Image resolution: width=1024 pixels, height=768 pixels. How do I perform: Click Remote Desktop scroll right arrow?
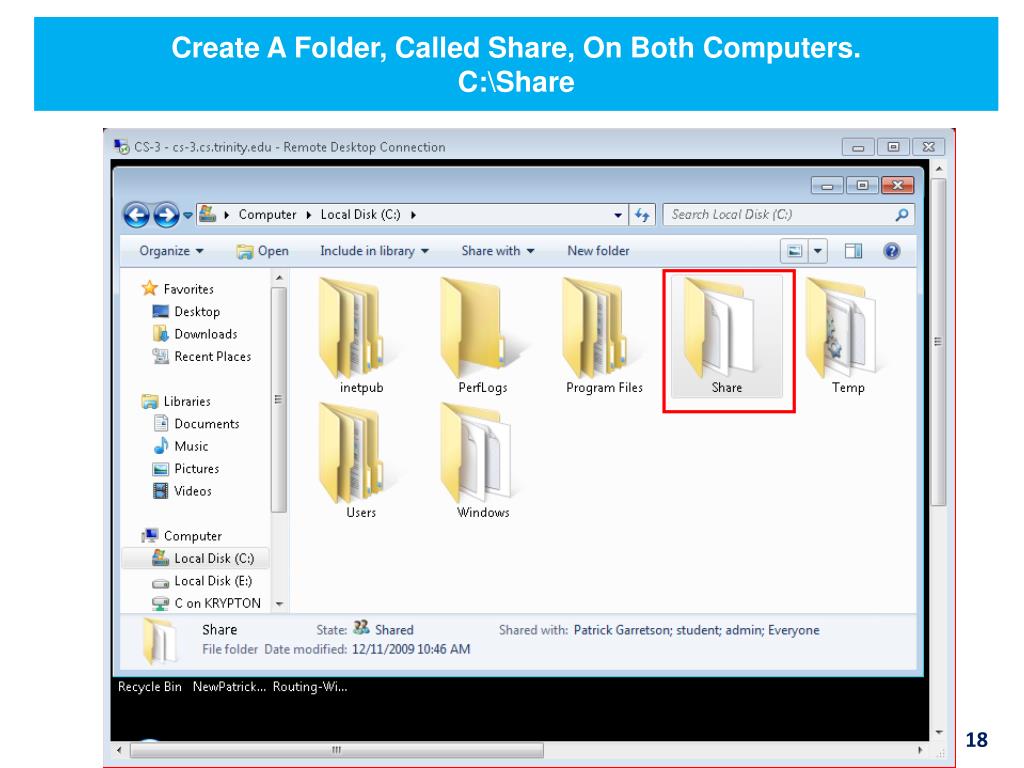pyautogui.click(x=921, y=750)
